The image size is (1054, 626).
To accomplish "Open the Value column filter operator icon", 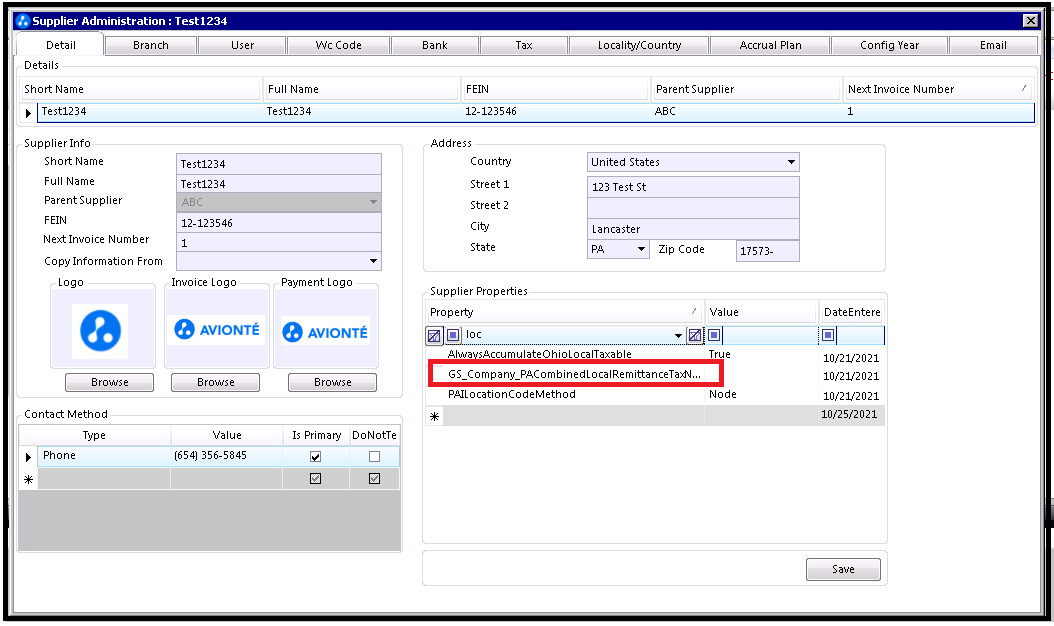I will (x=714, y=335).
